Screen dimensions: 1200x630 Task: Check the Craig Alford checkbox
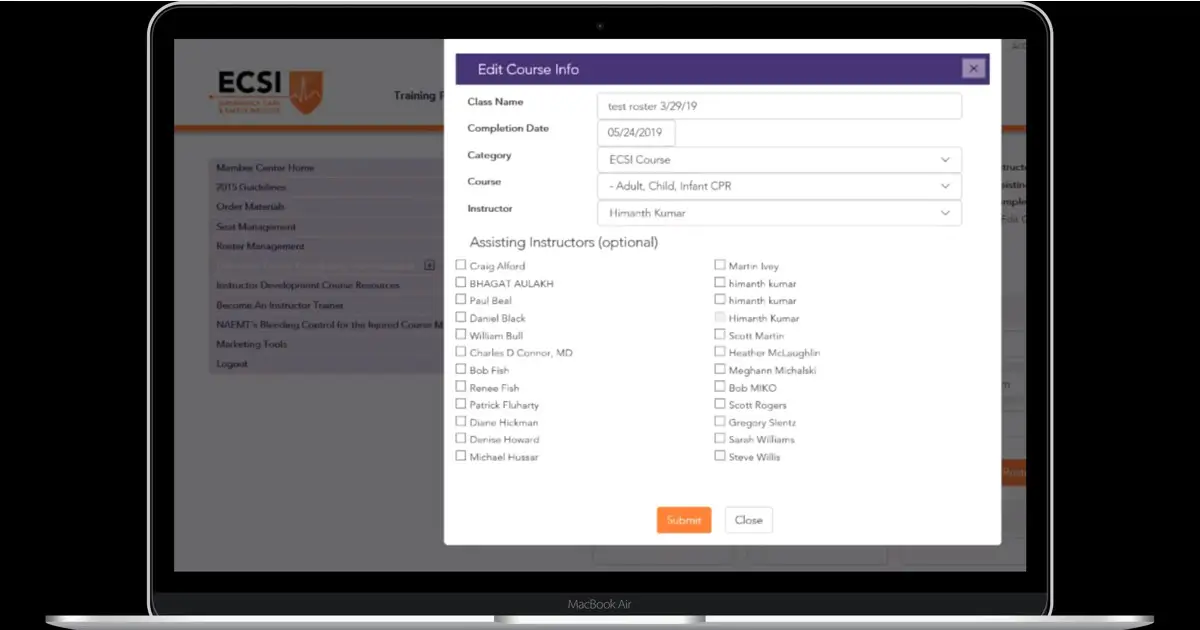tap(461, 265)
